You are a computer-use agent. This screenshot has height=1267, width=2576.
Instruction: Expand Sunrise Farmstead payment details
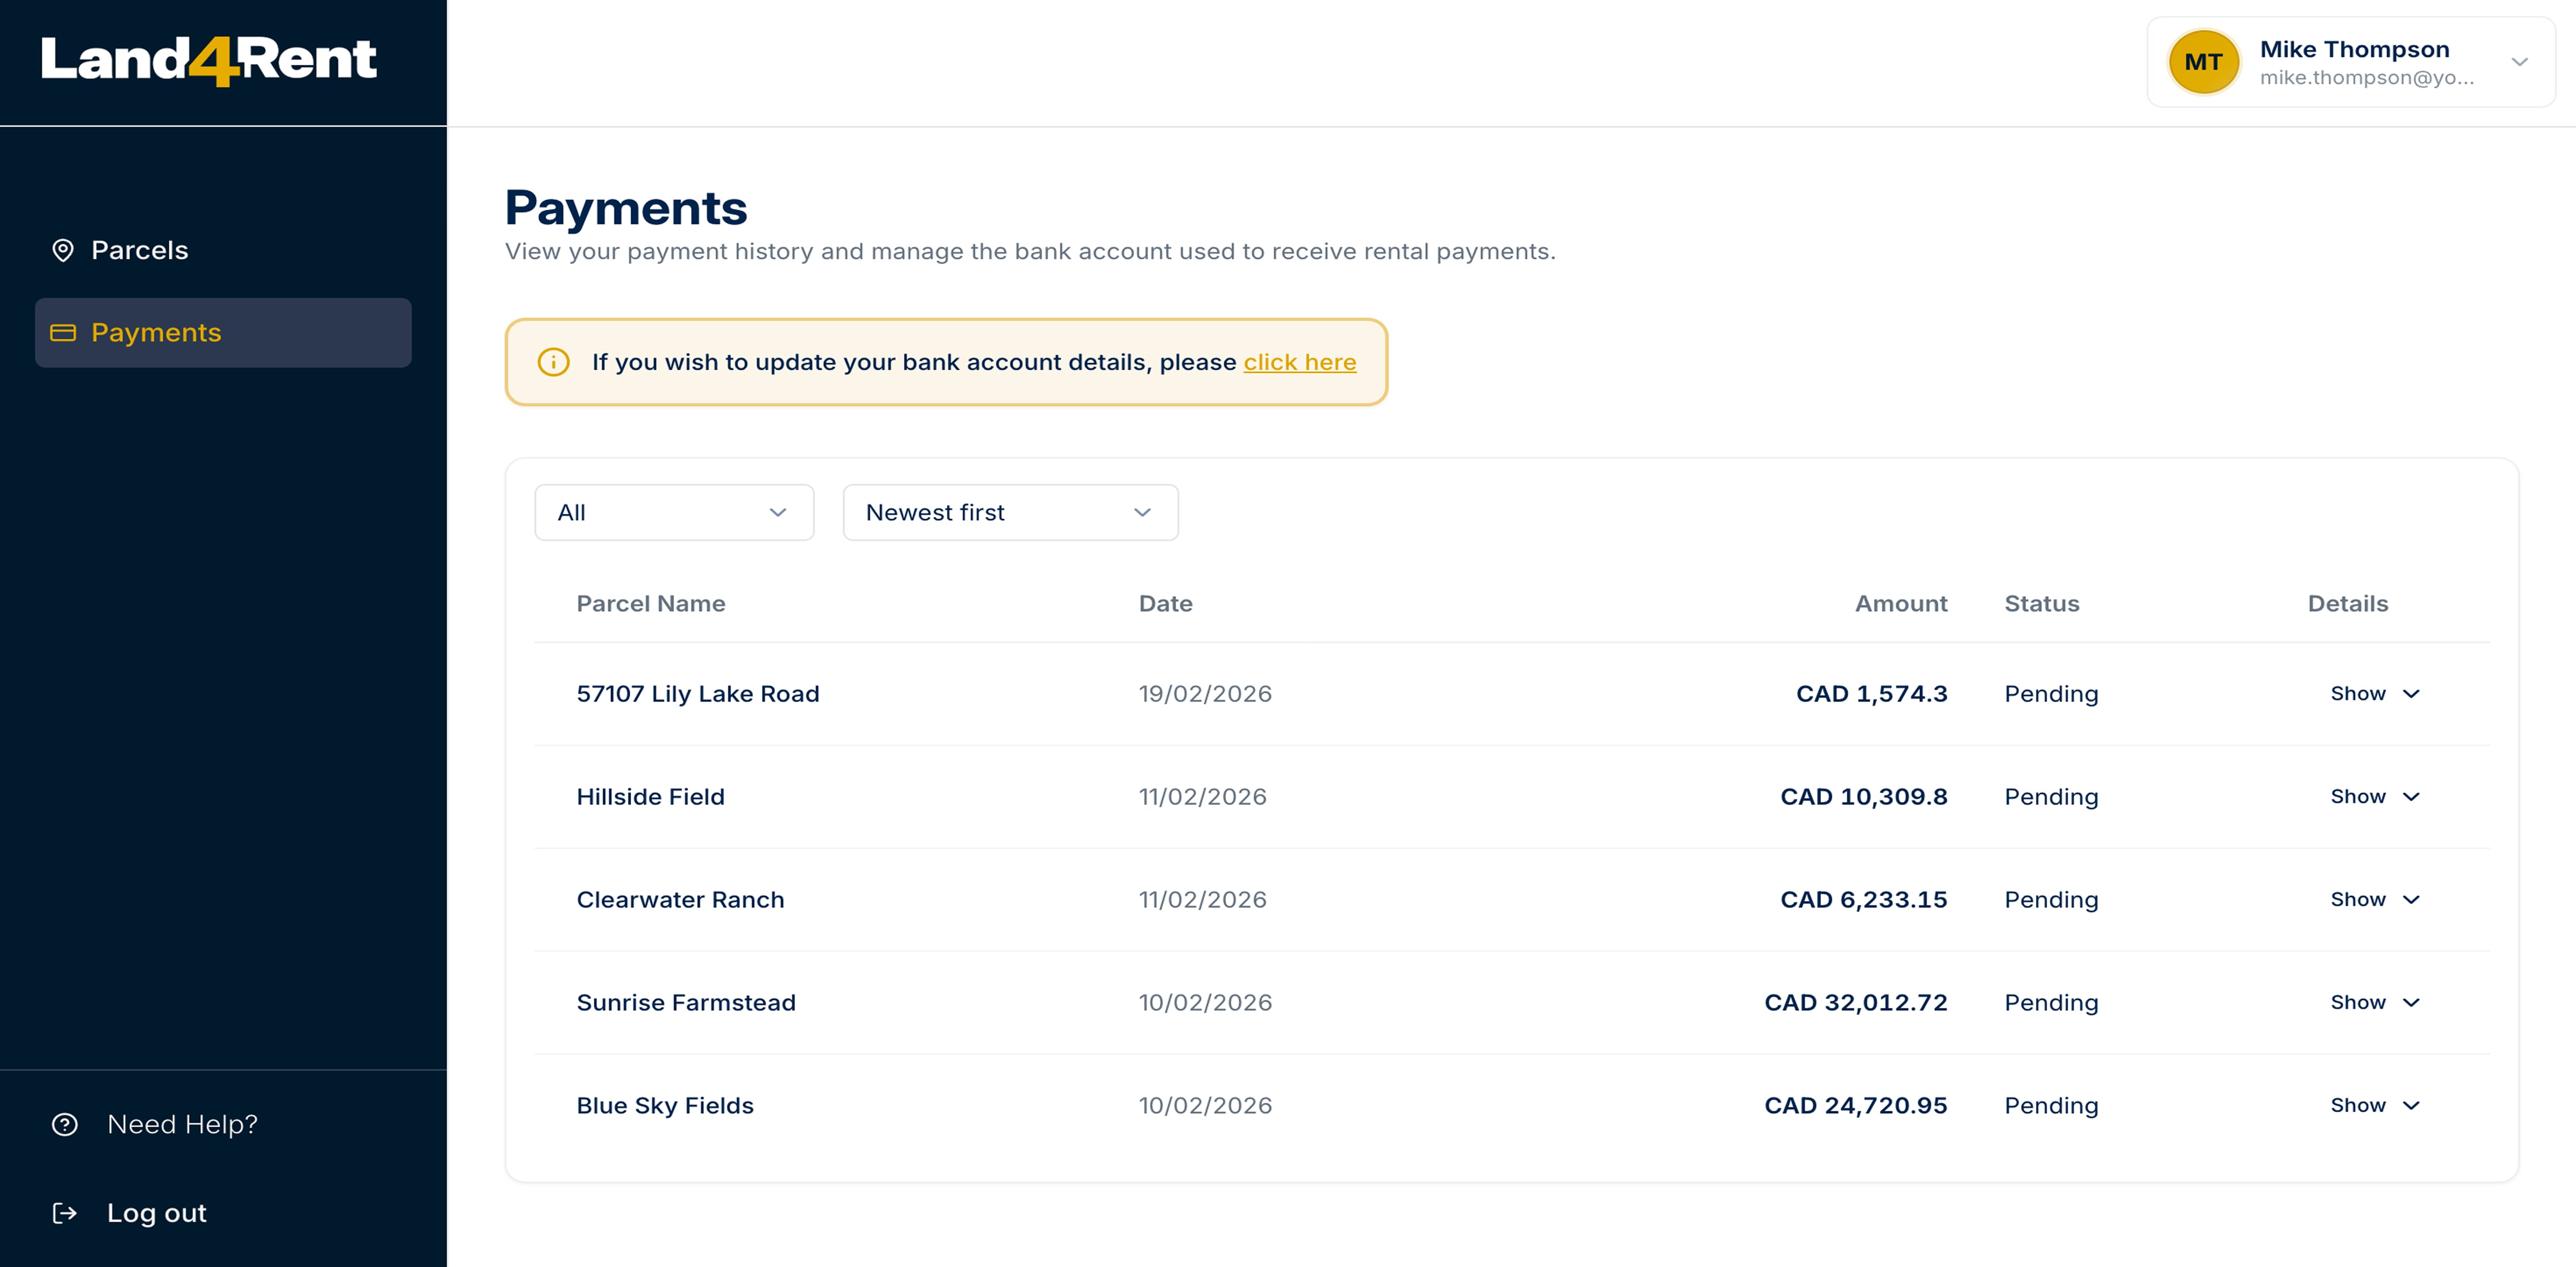2374,1003
